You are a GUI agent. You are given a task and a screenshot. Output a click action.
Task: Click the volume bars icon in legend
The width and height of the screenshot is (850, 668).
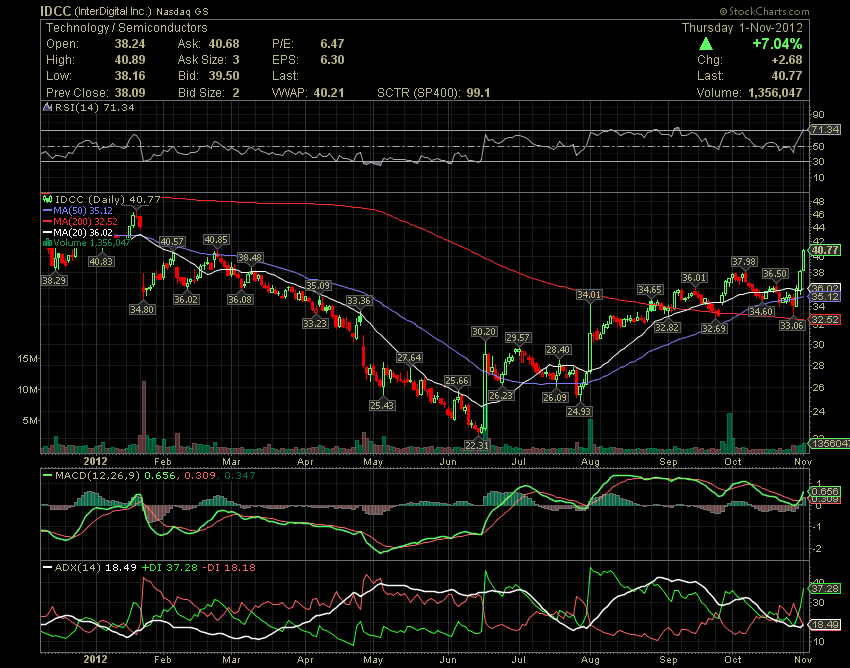click(47, 242)
